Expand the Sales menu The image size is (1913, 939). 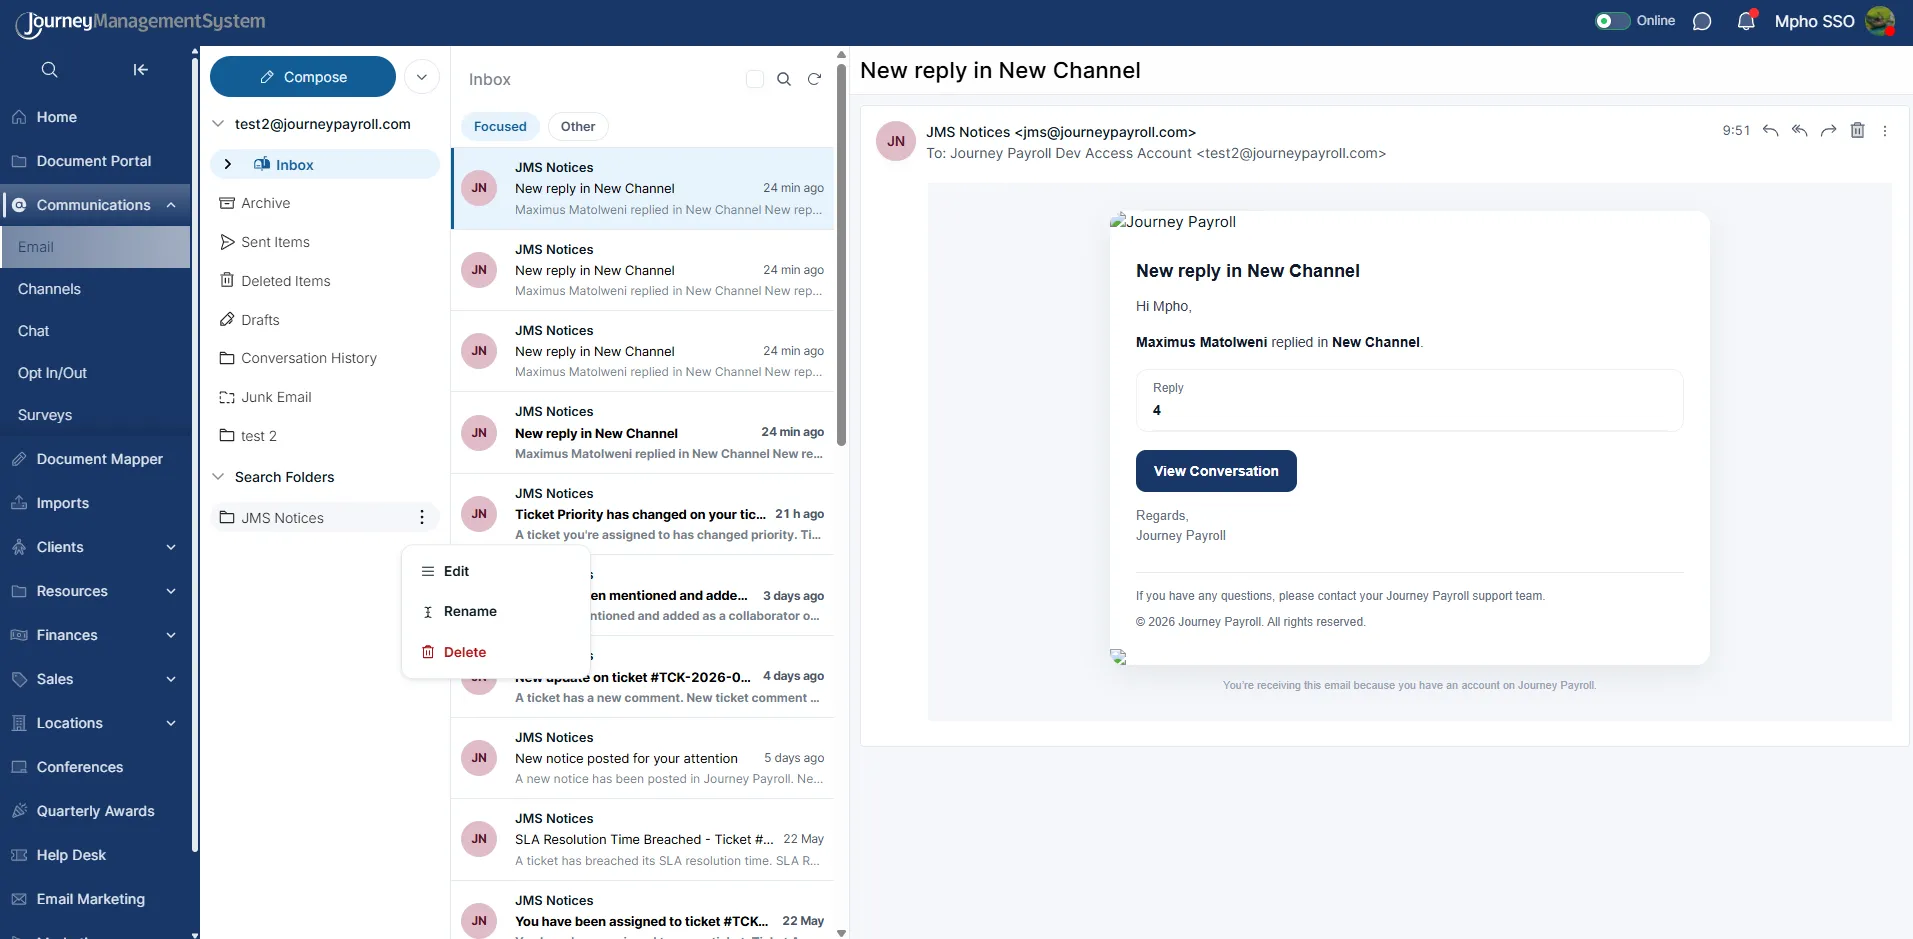(x=171, y=679)
